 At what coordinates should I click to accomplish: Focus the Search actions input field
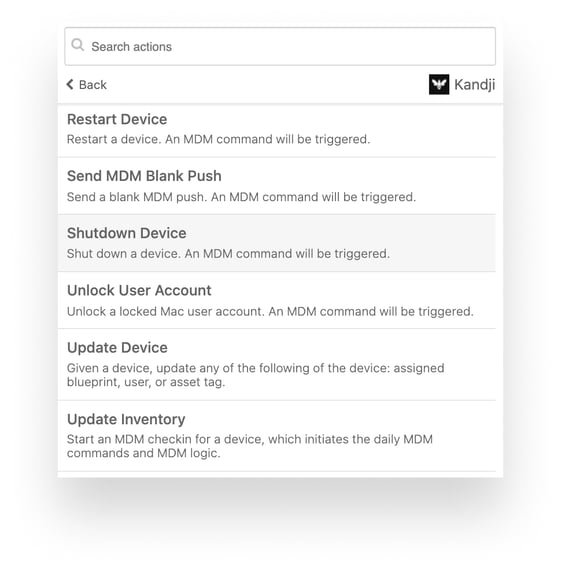280,47
